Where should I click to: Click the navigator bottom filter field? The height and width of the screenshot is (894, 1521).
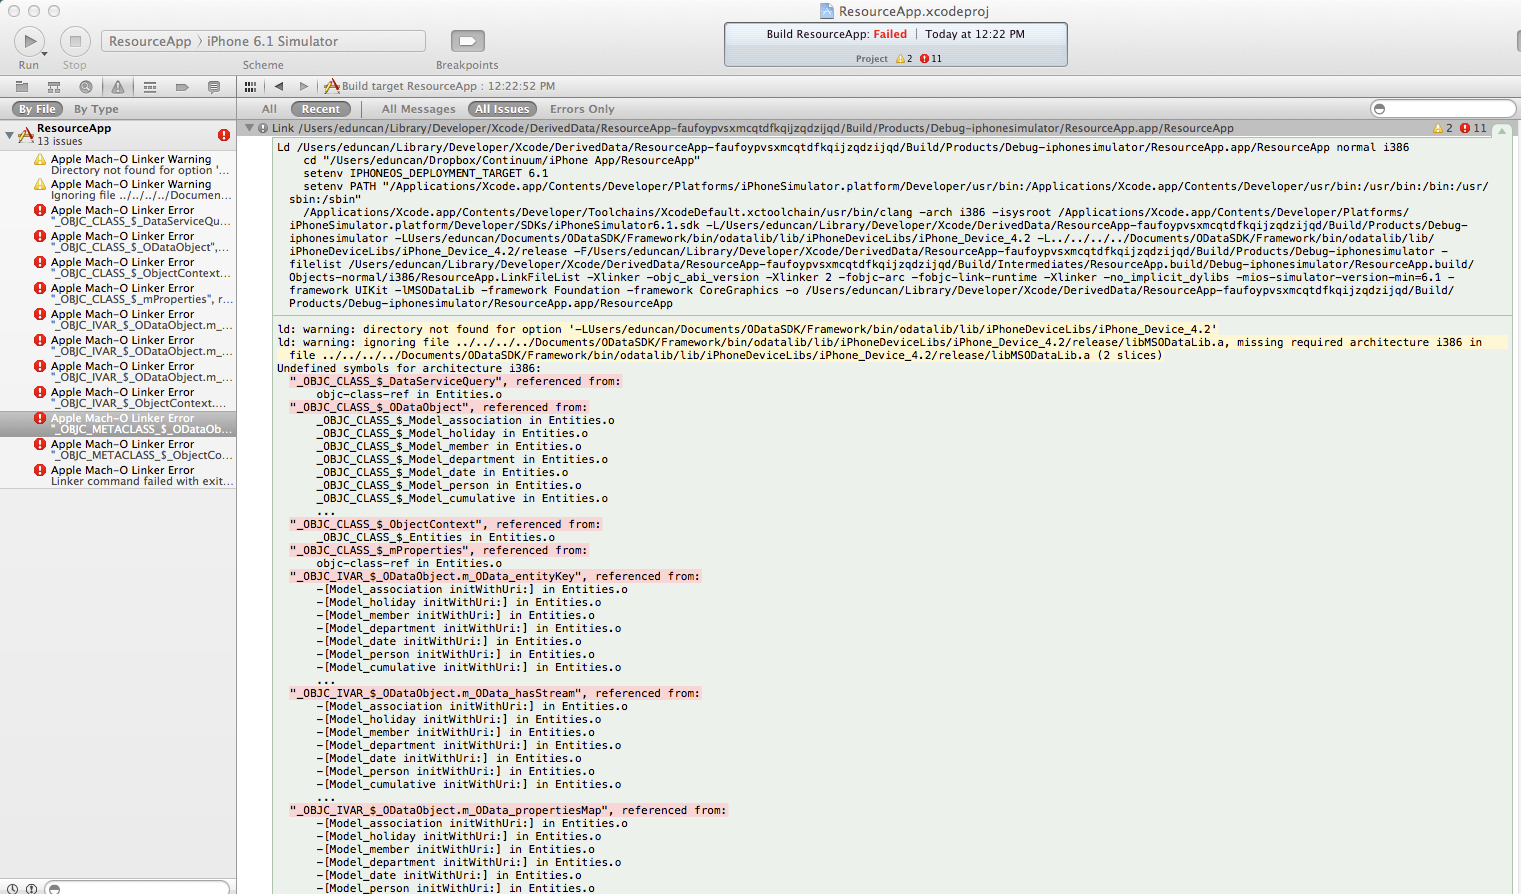(137, 888)
